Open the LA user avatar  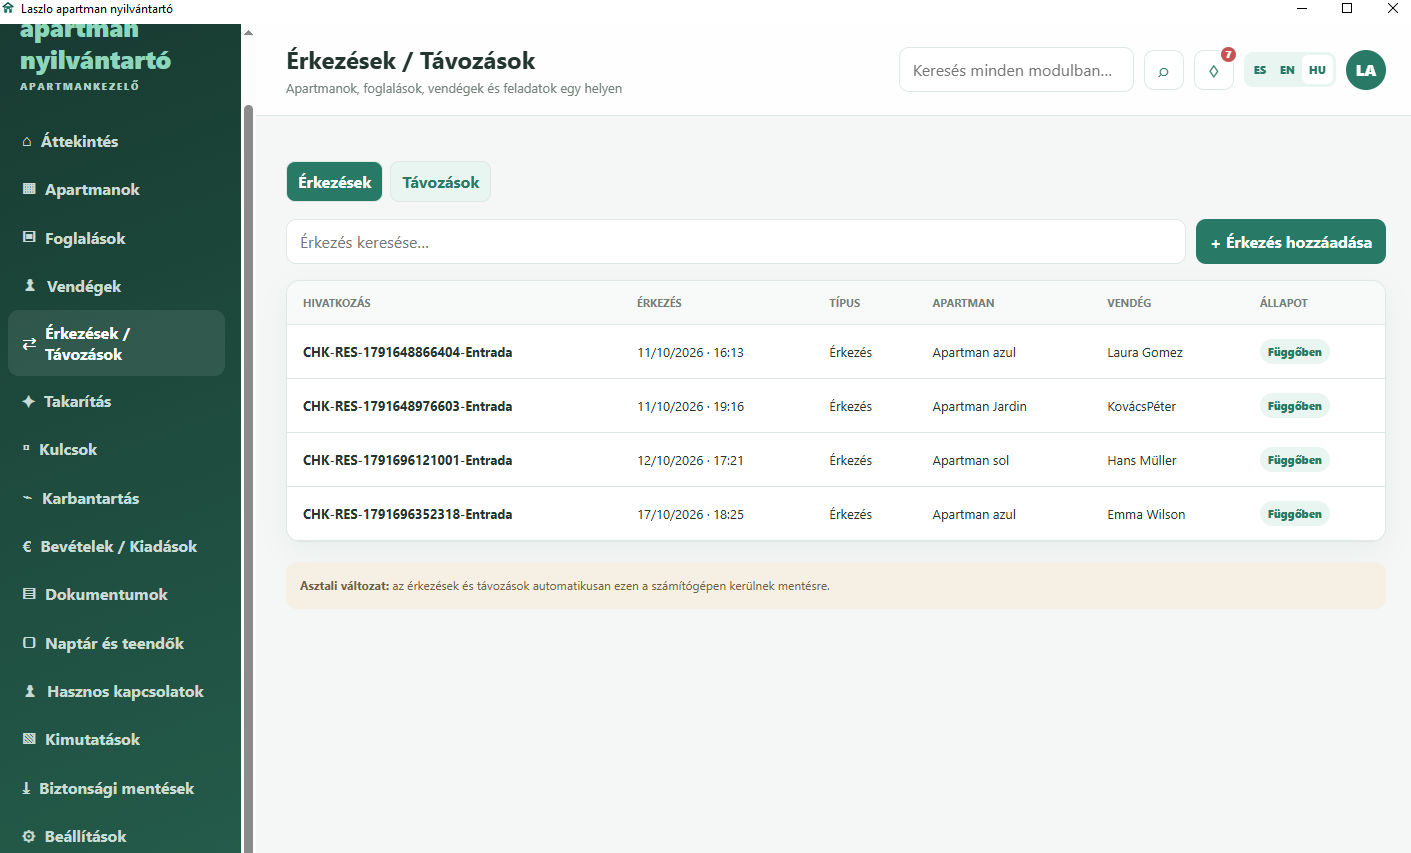[x=1366, y=70]
